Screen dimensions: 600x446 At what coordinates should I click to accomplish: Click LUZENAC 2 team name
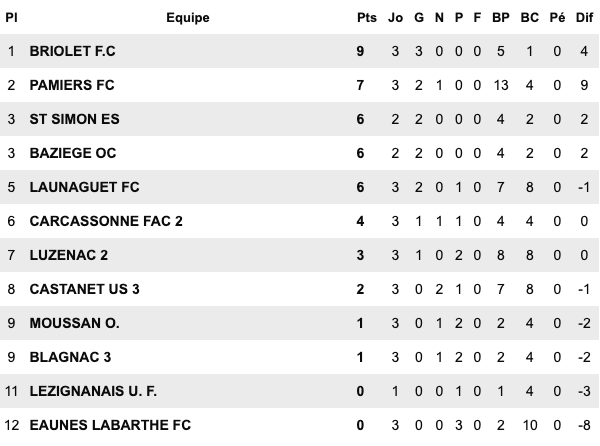pos(67,255)
